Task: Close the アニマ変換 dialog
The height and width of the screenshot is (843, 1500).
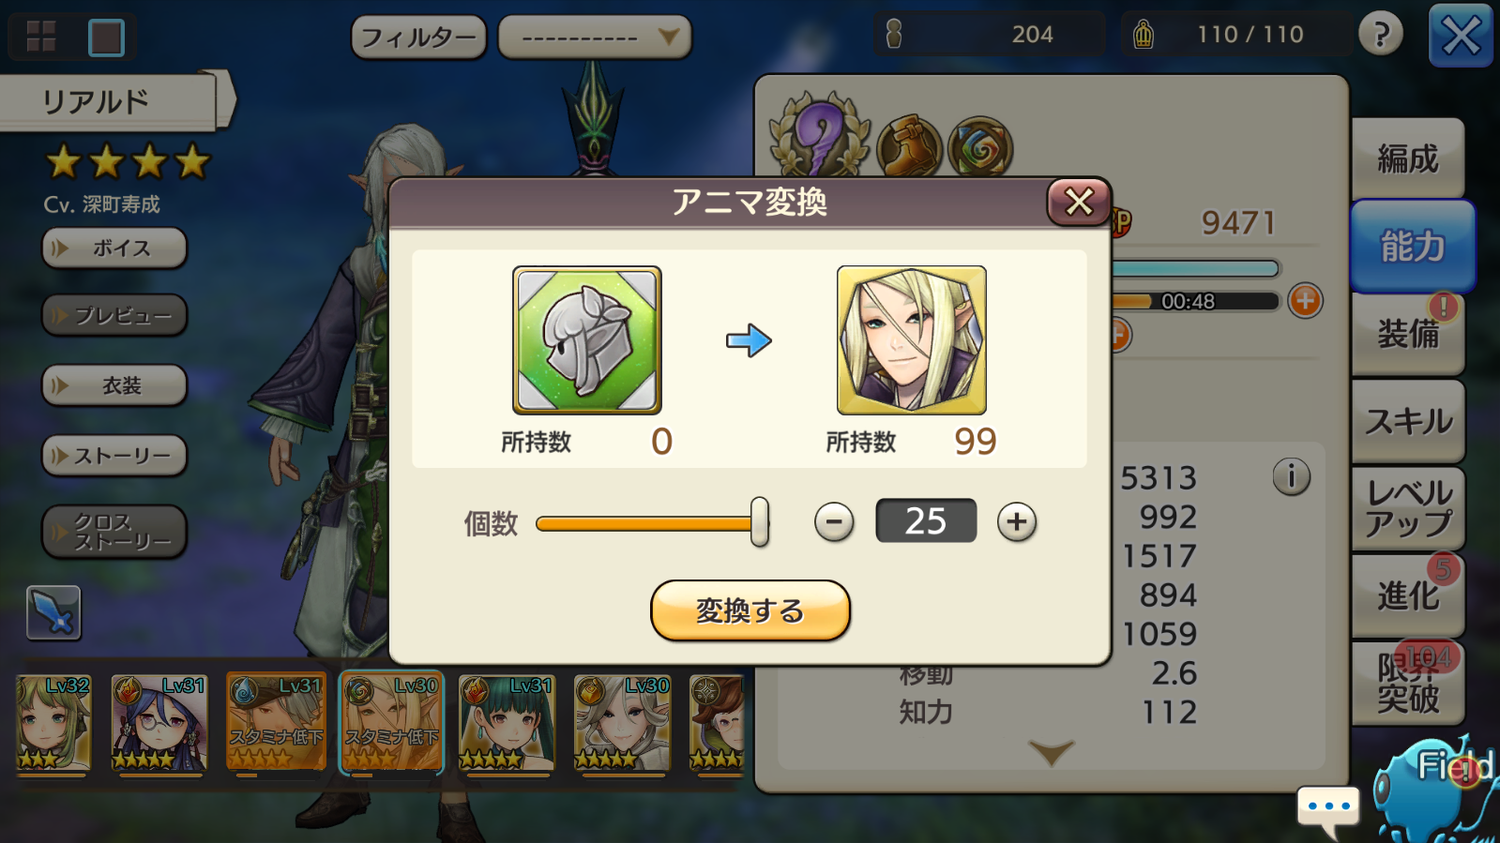Action: point(1078,202)
